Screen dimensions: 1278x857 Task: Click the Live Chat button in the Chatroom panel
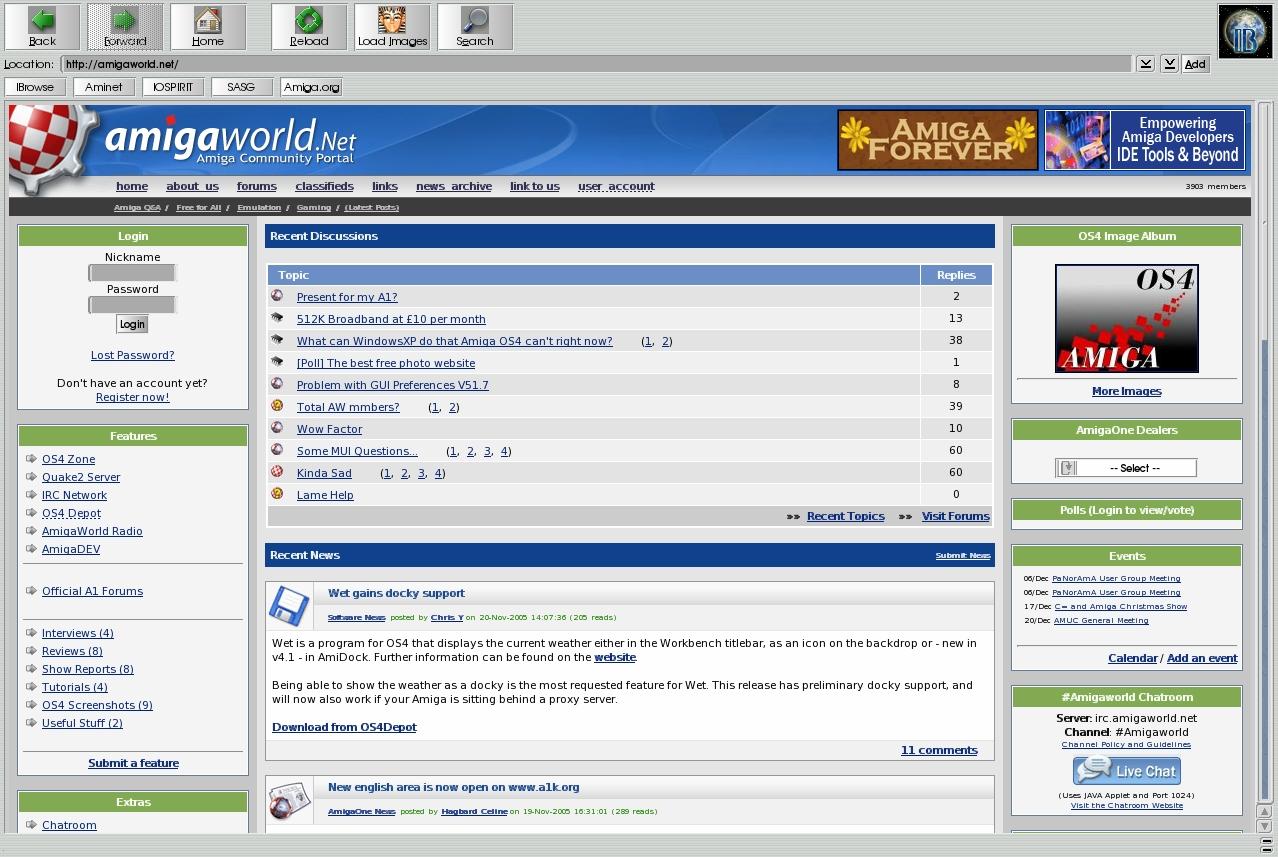1126,770
